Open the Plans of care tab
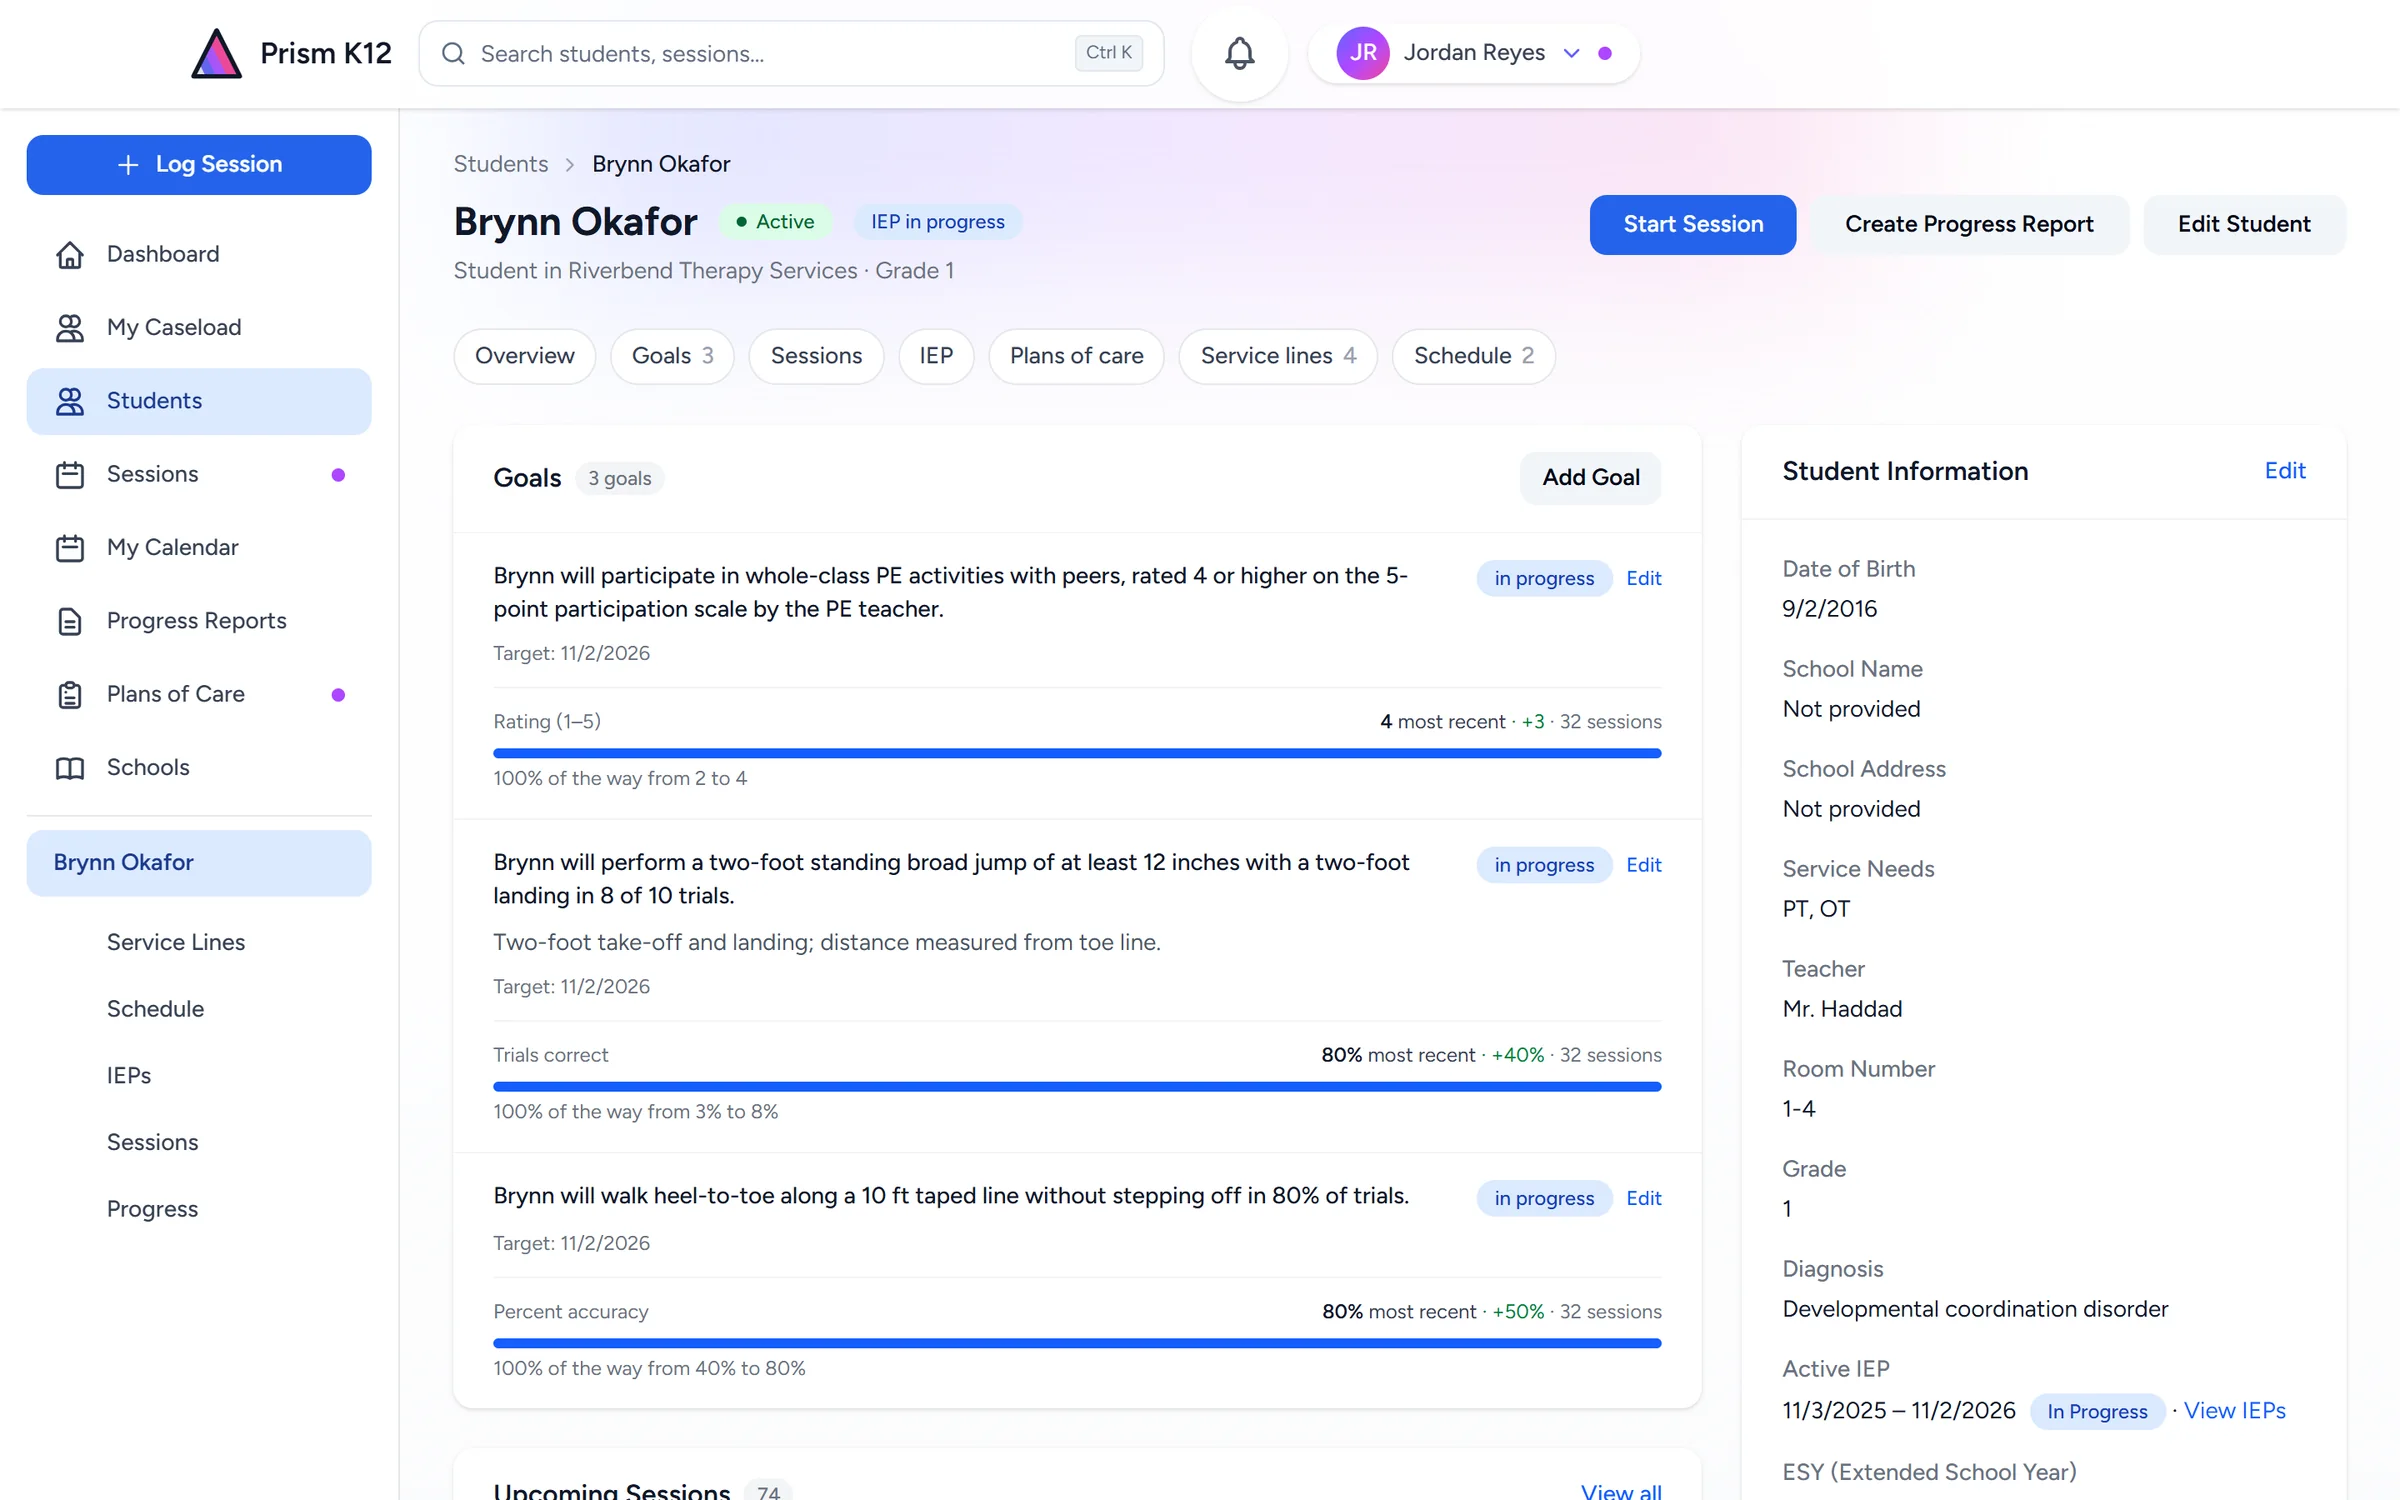Screen dimensions: 2400x1500 tap(1076, 356)
